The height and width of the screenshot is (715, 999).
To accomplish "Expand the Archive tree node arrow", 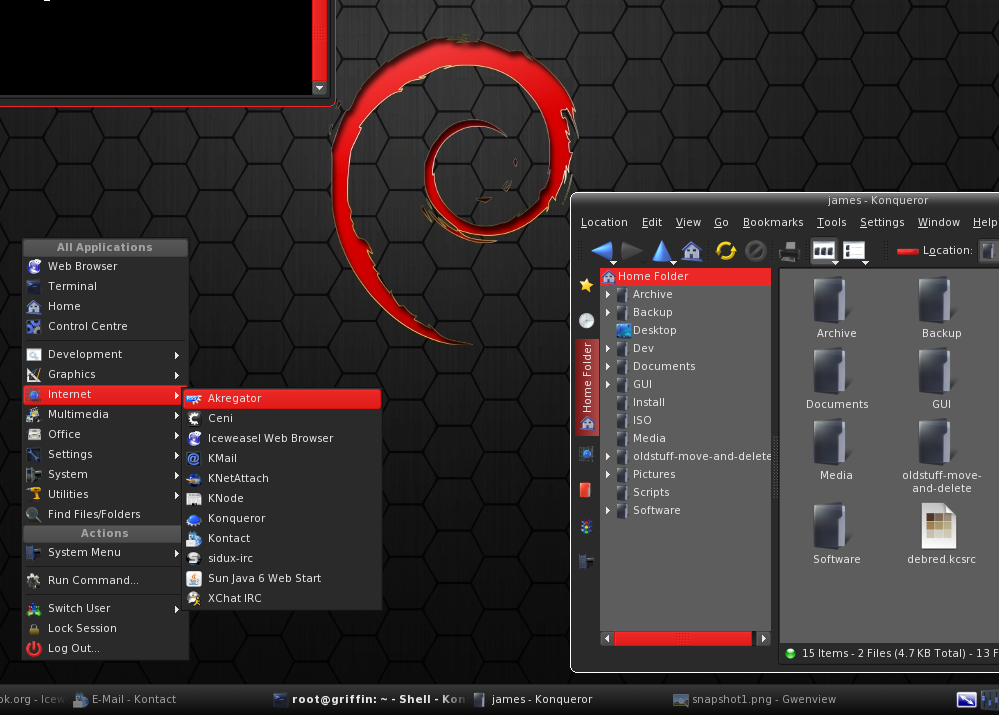I will [x=608, y=294].
